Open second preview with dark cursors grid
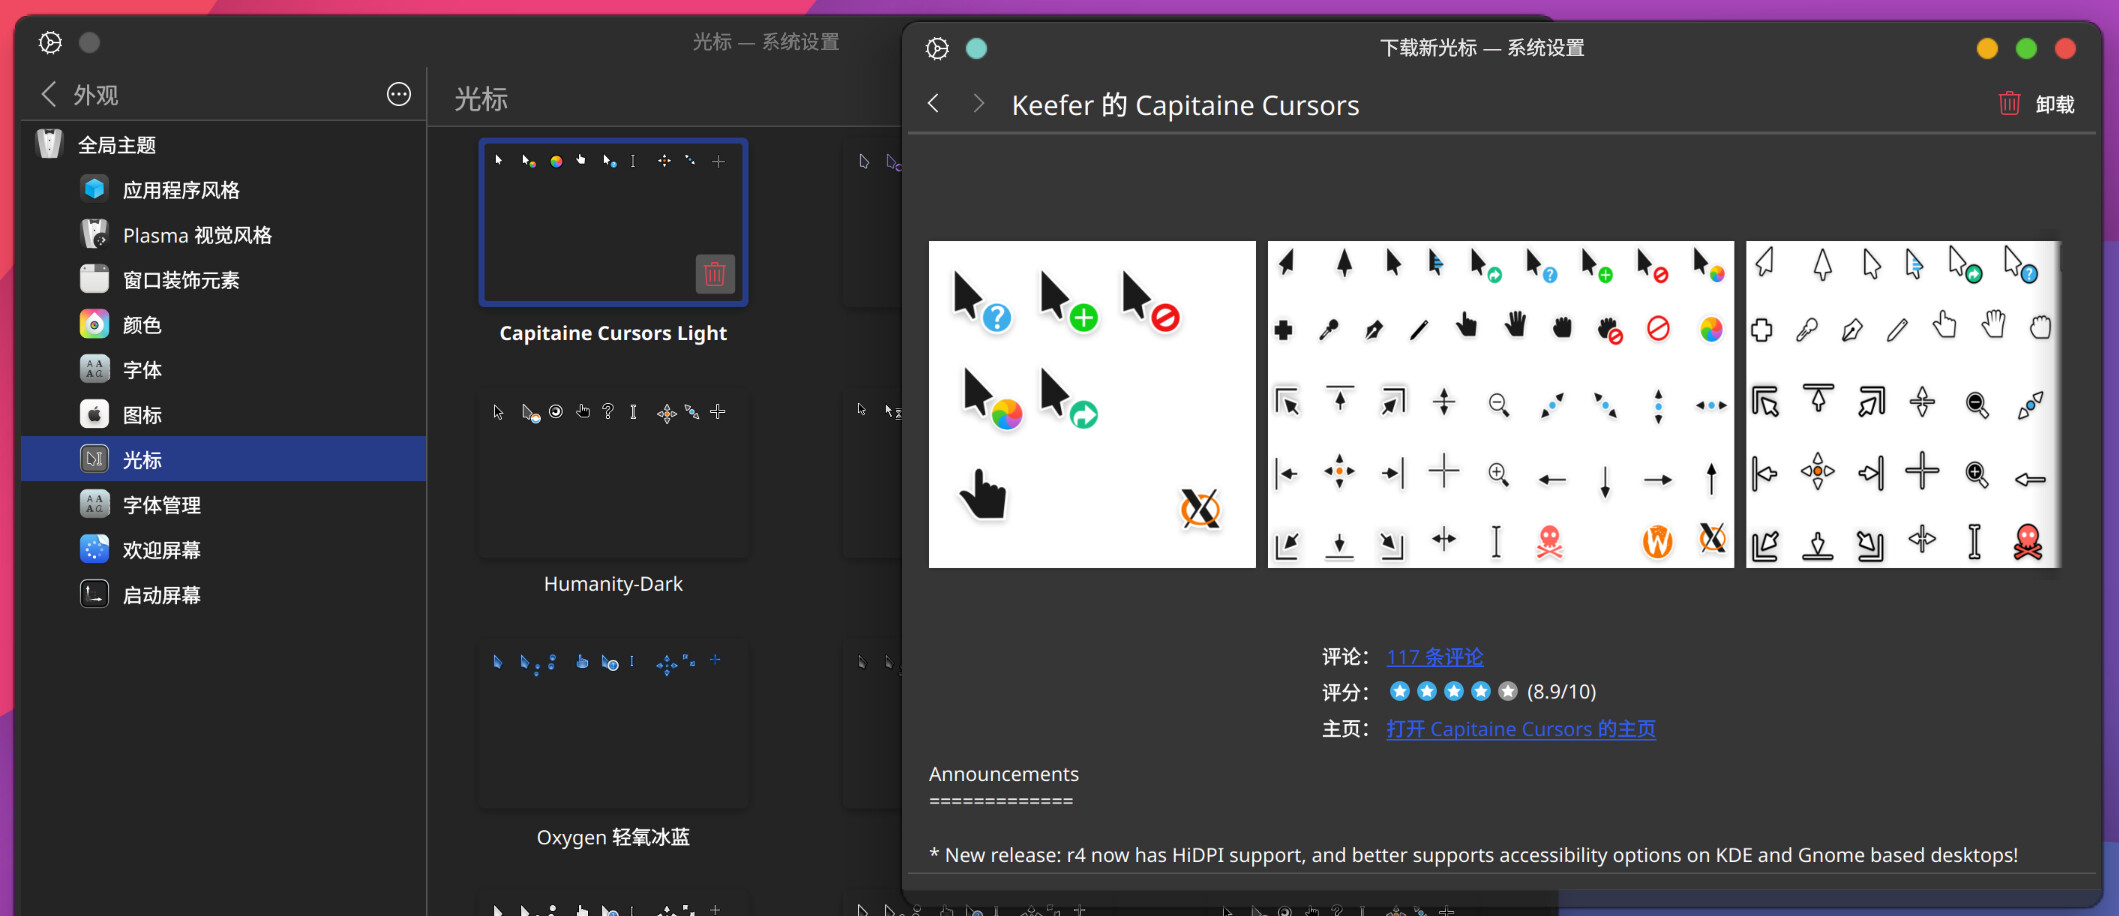The height and width of the screenshot is (916, 2119). click(1501, 404)
